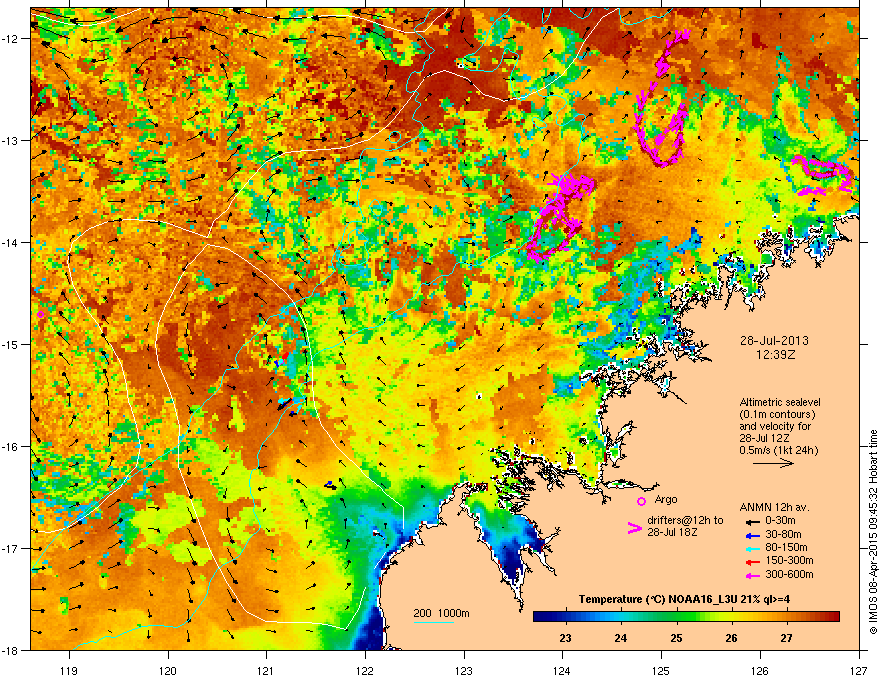Image resolution: width=880 pixels, height=680 pixels.
Task: Click the colorbar tick label '26'
Action: click(x=731, y=638)
